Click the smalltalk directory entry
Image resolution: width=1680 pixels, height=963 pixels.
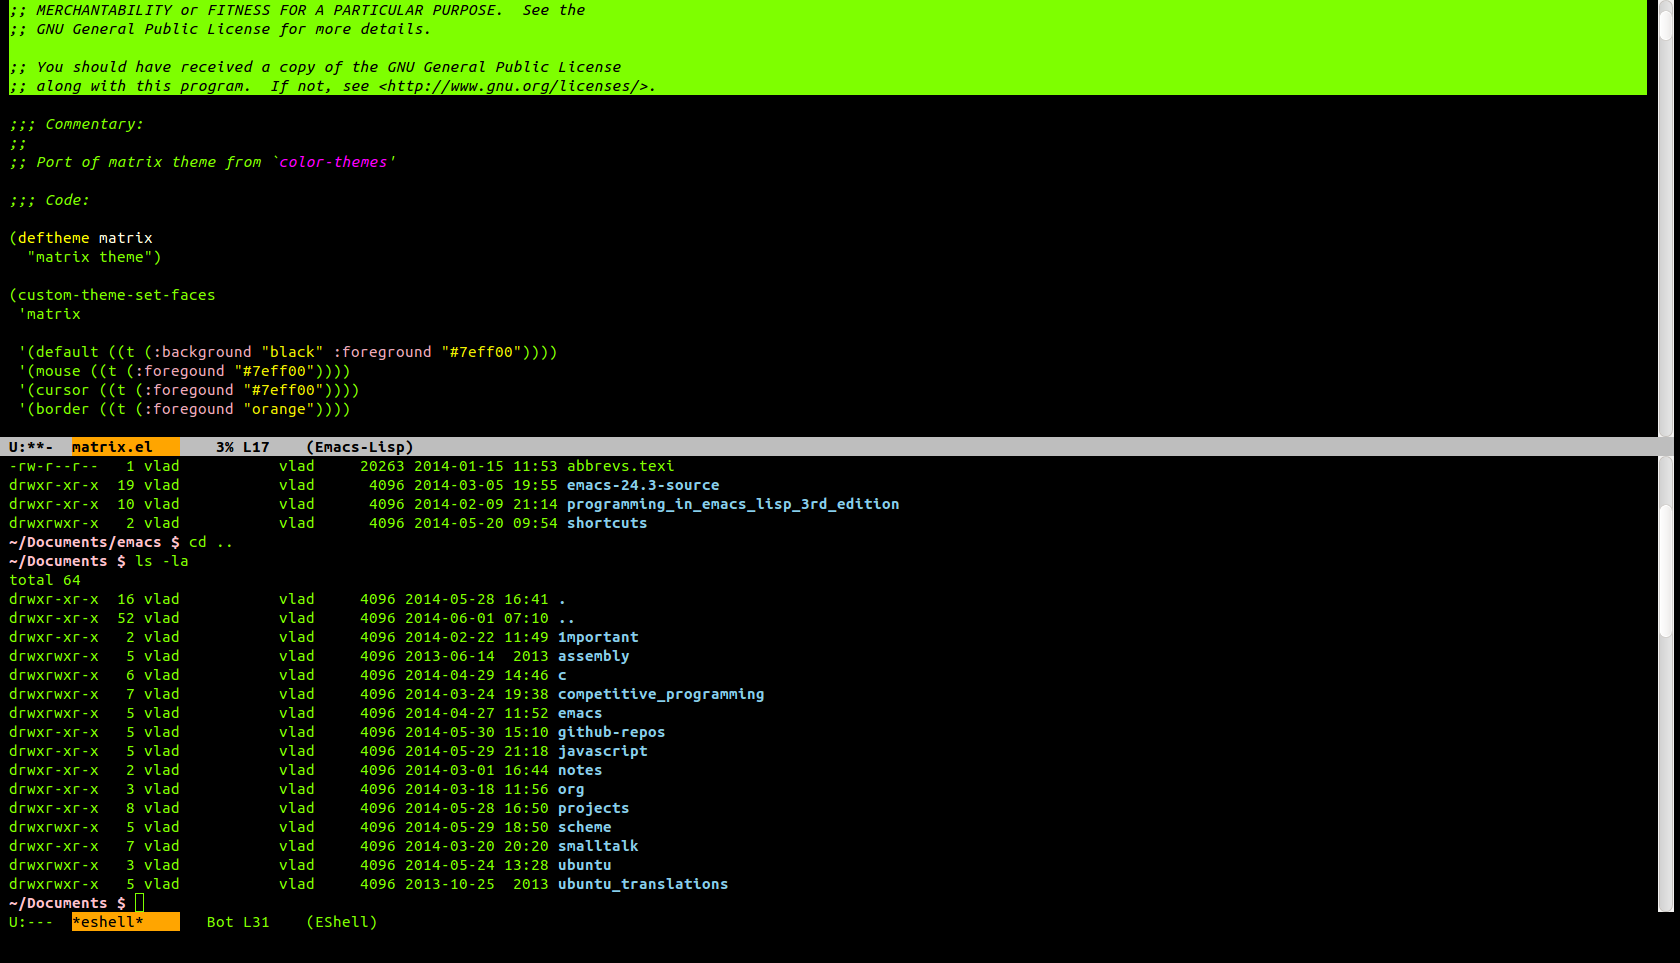(x=598, y=846)
